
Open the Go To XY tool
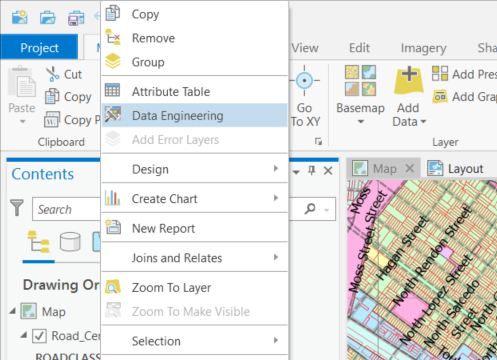click(304, 97)
